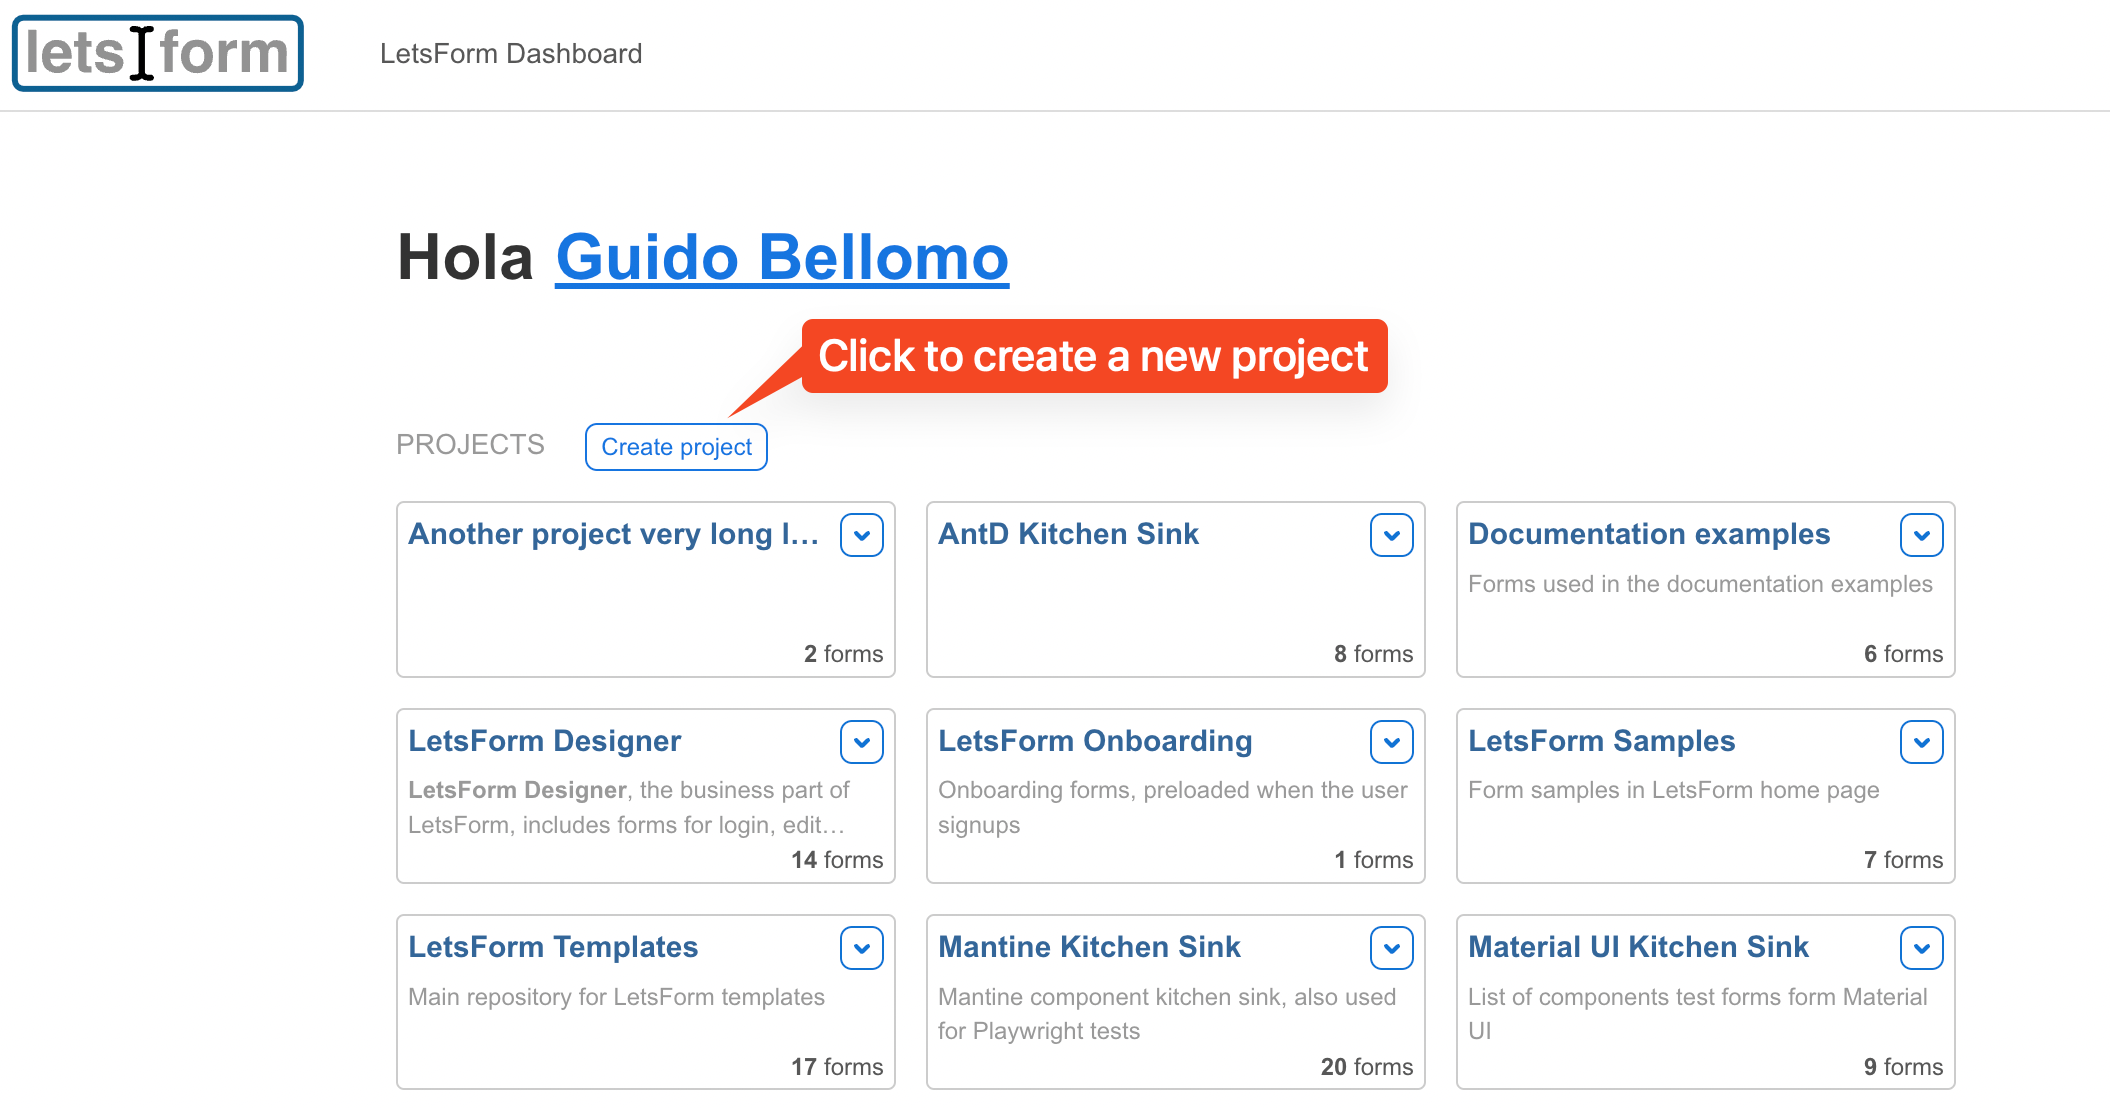The image size is (2110, 1108).
Task: Click the 1 forms count text
Action: [1373, 860]
